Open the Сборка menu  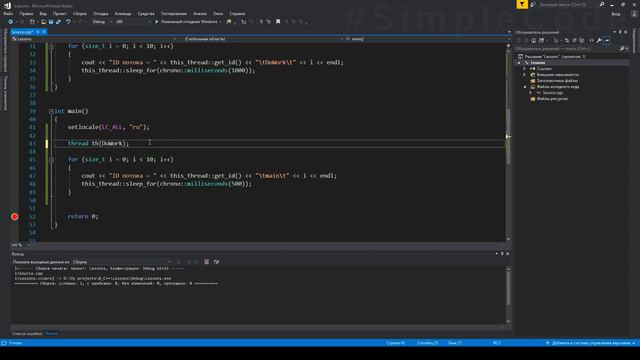[80, 13]
